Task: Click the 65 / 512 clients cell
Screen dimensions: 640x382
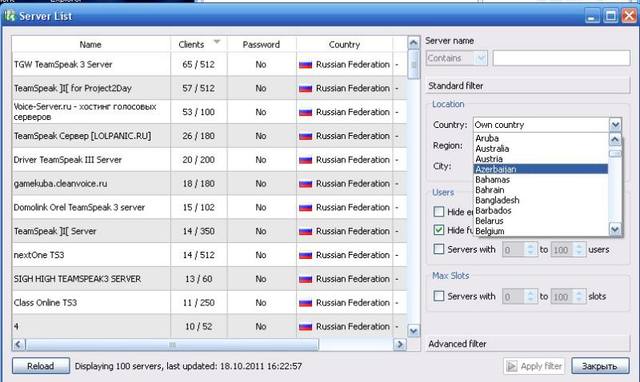Action: tap(199, 64)
